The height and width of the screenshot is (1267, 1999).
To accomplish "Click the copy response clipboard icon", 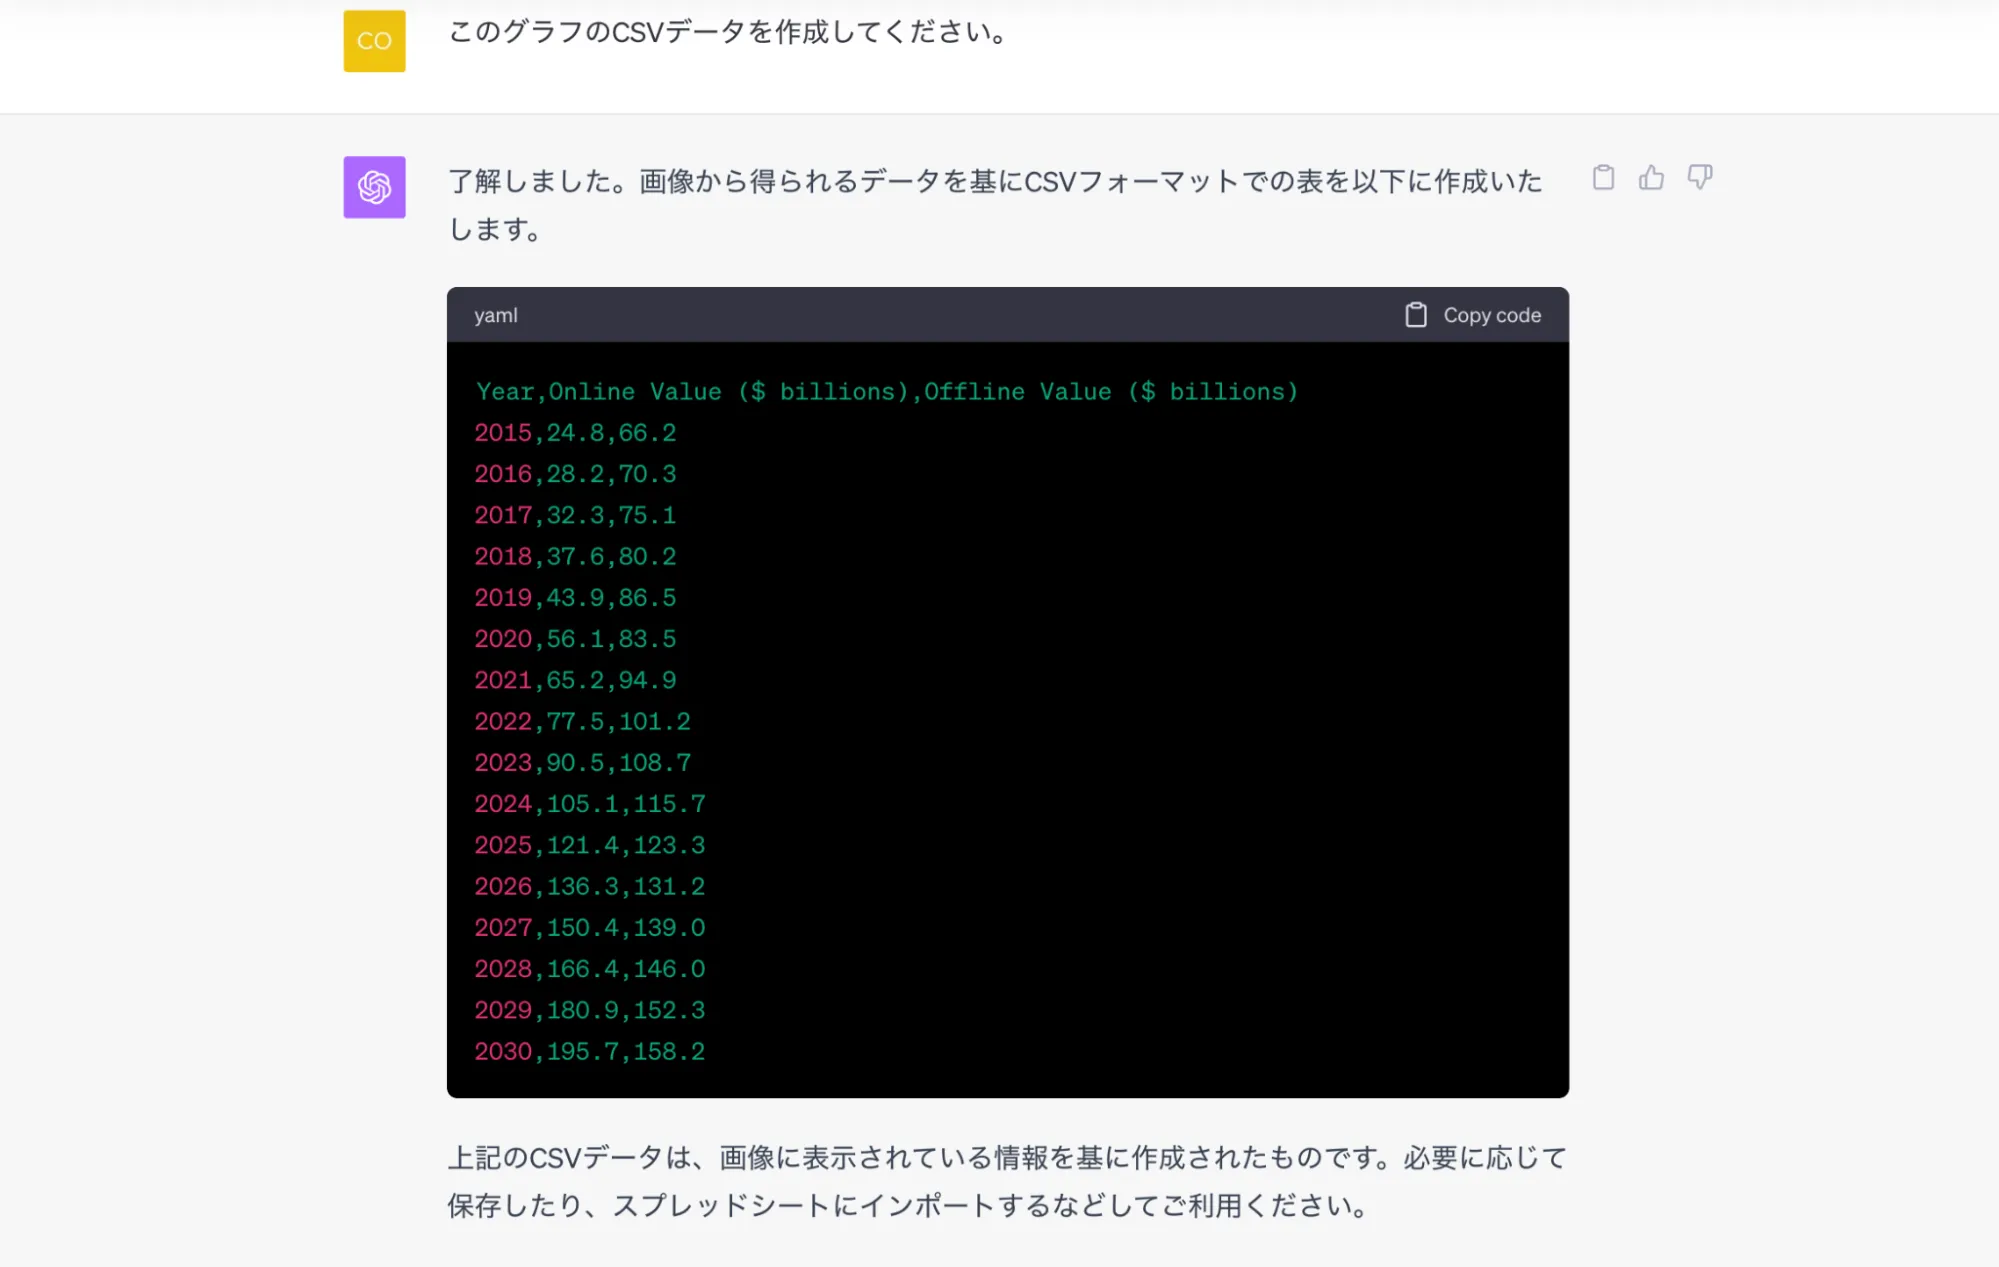I will [x=1603, y=178].
